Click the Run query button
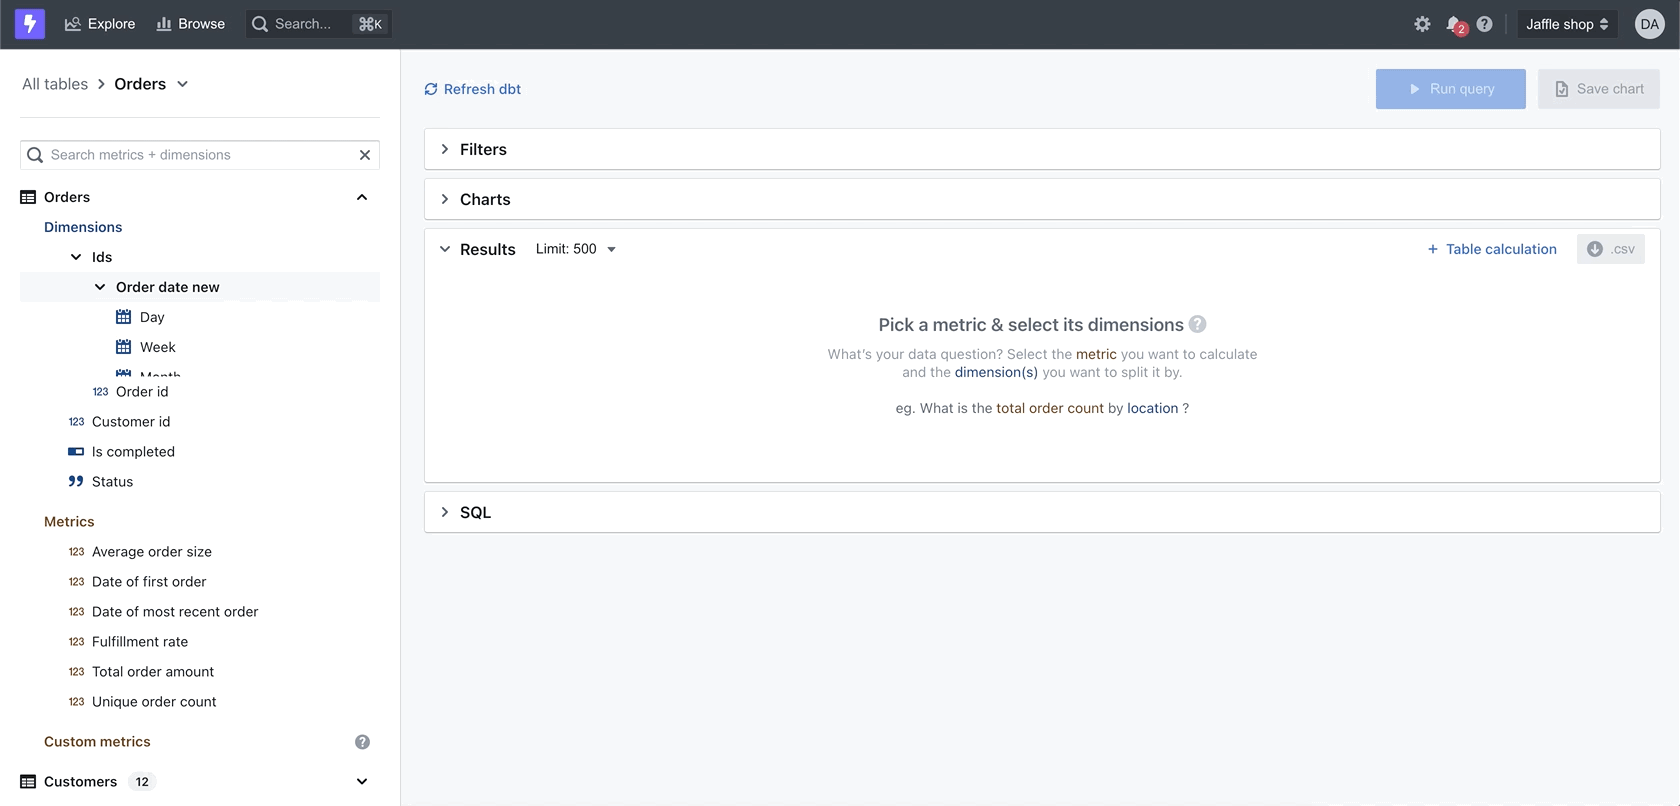 click(x=1450, y=89)
